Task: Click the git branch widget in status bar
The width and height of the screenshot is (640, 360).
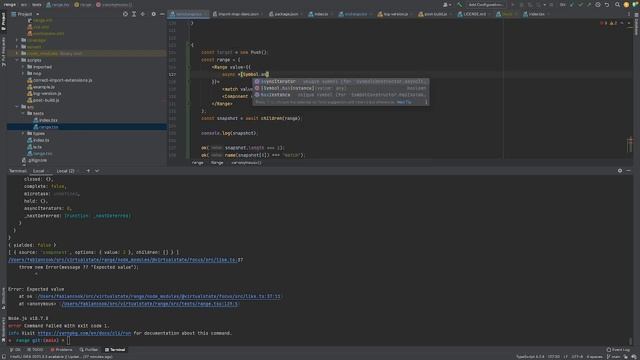Action: click(613, 357)
